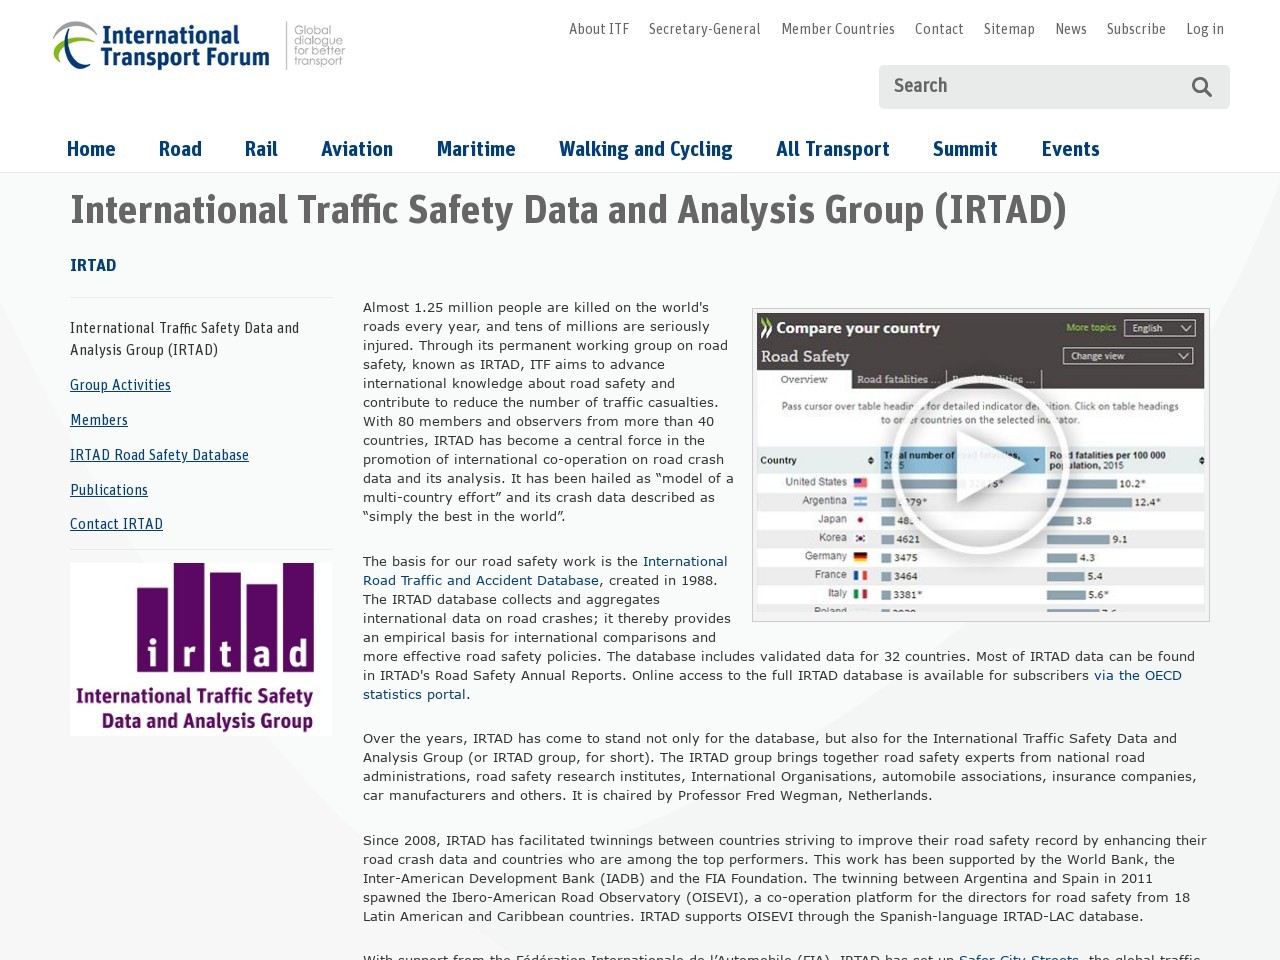
Task: Open the English language dropdown
Action: [1158, 328]
